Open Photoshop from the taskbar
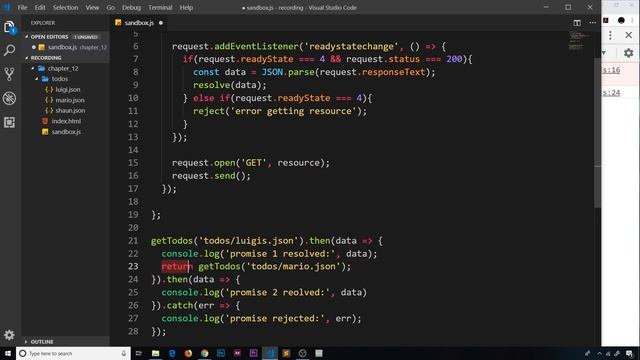 coord(221,353)
